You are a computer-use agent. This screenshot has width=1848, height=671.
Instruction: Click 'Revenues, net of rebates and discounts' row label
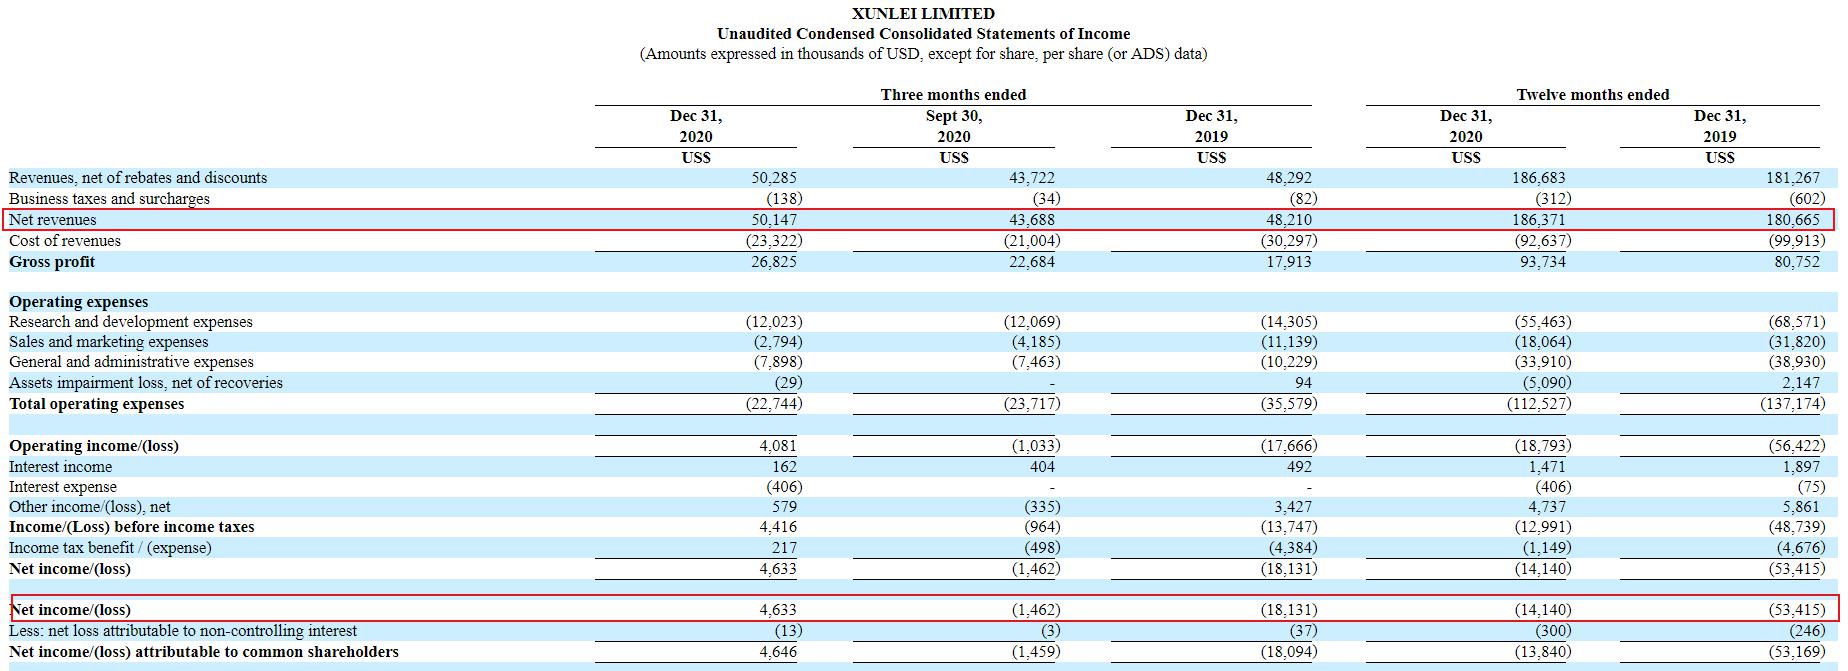point(138,178)
